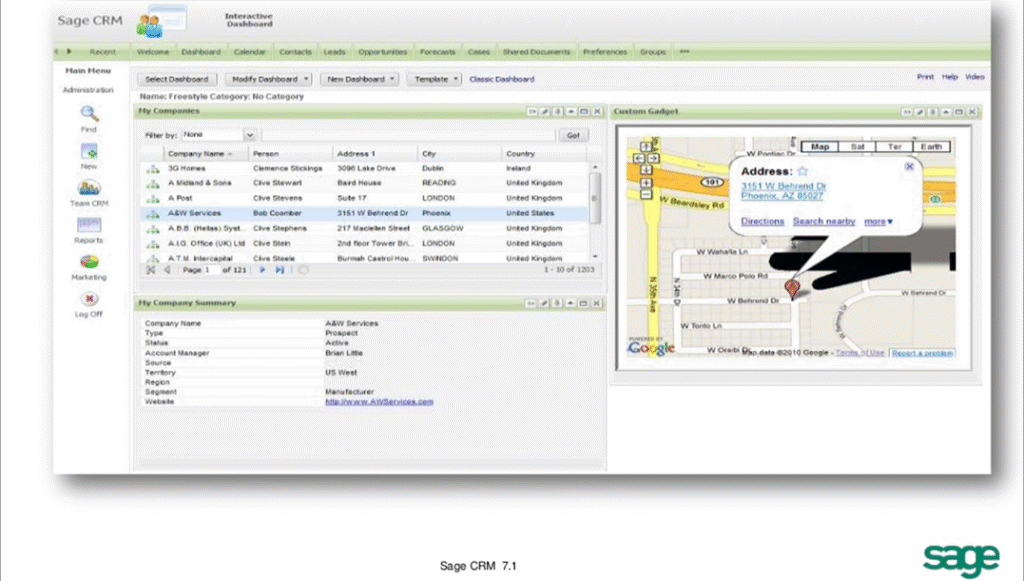Click the Go! filter button
Screen dimensions: 1024x581
click(573, 135)
